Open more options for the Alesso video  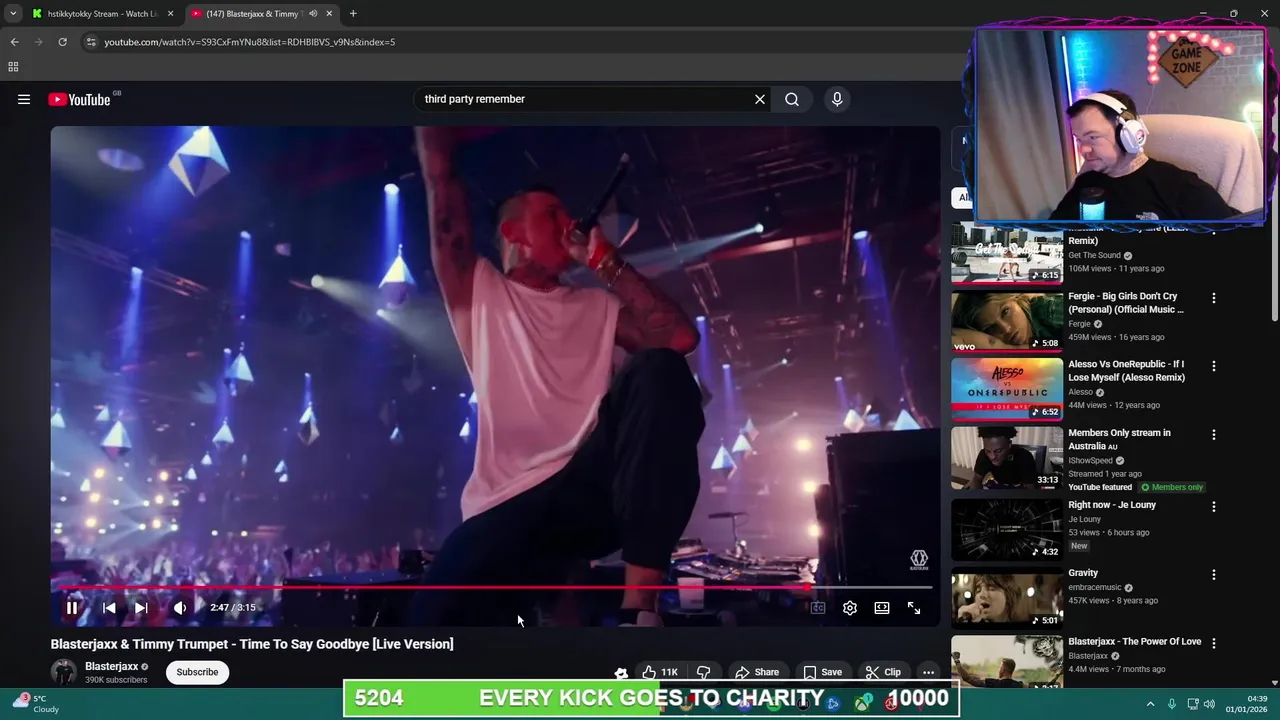pos(1214,366)
